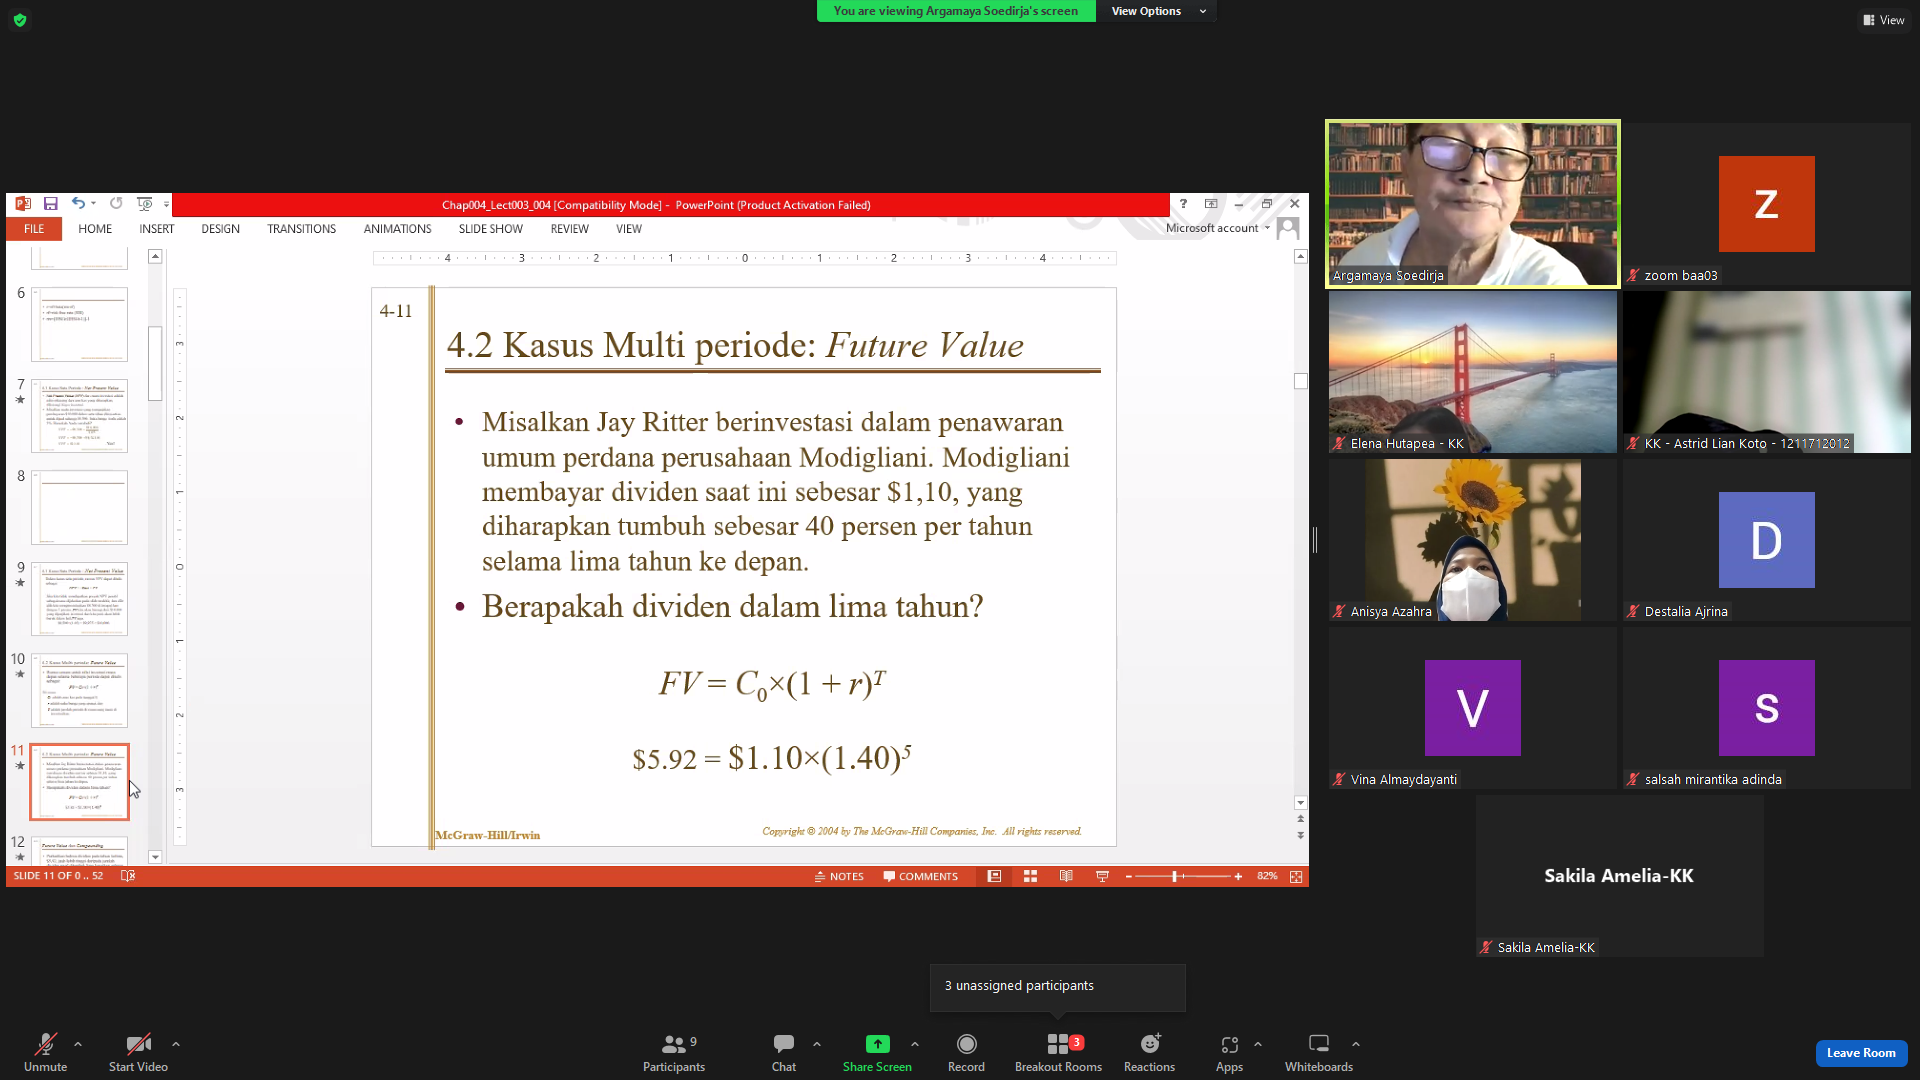Toggle the NOTES pane
Viewport: 1920px width, 1080px height.
click(839, 876)
